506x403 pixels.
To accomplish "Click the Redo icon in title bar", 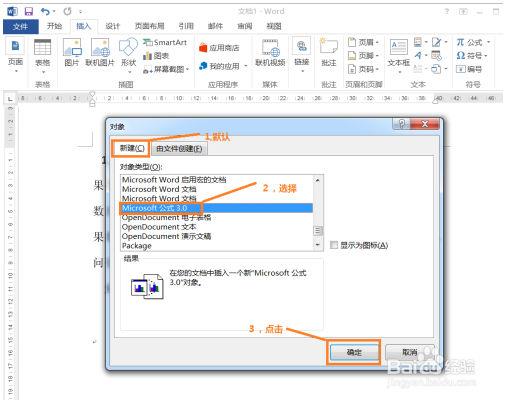I will (67, 11).
